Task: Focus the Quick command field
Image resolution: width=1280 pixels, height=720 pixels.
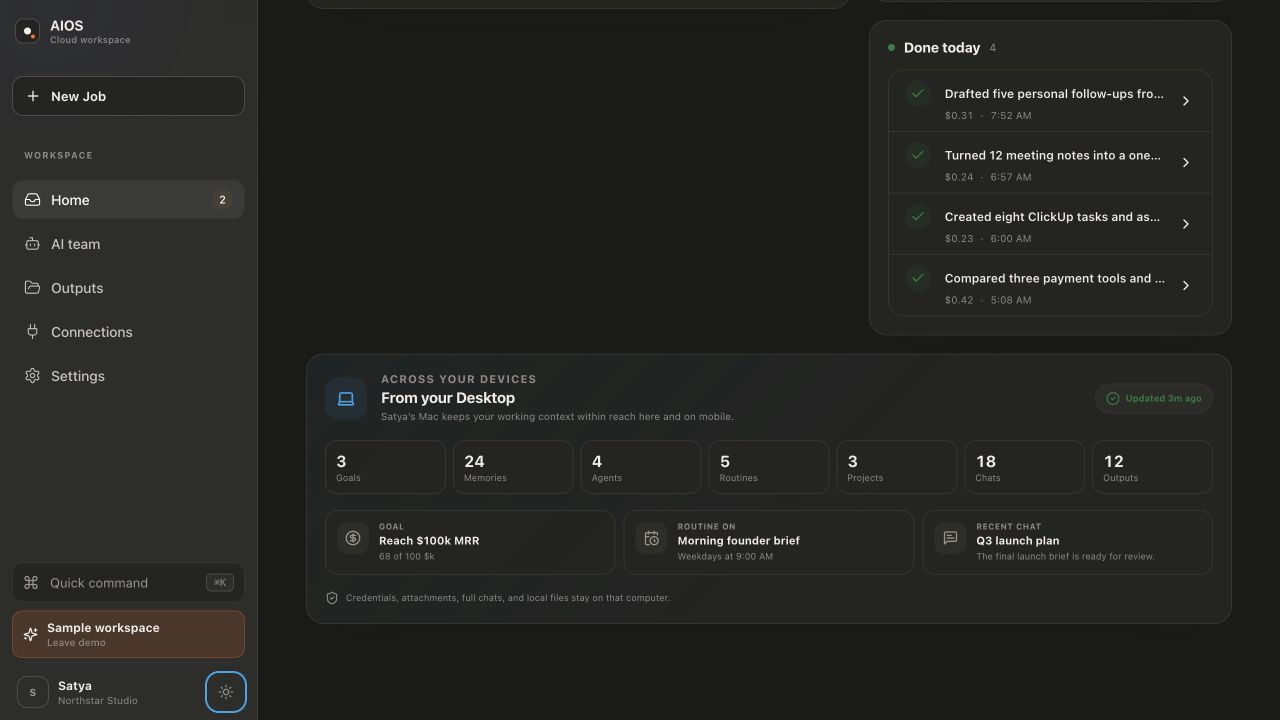Action: coord(128,583)
